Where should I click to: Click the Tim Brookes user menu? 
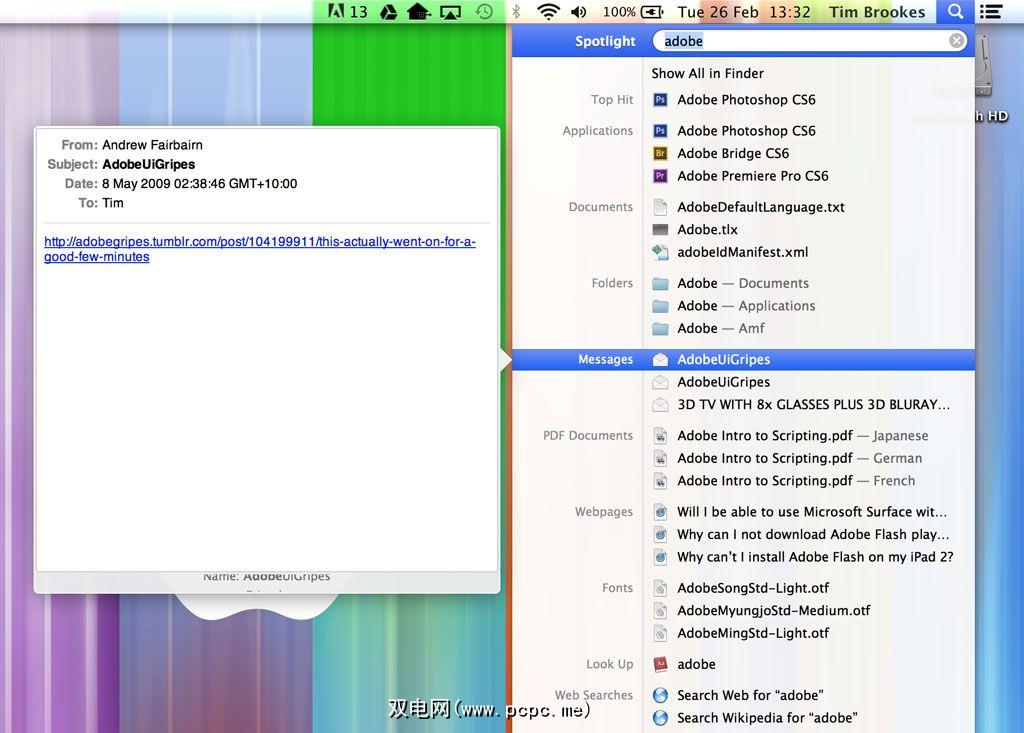point(877,12)
